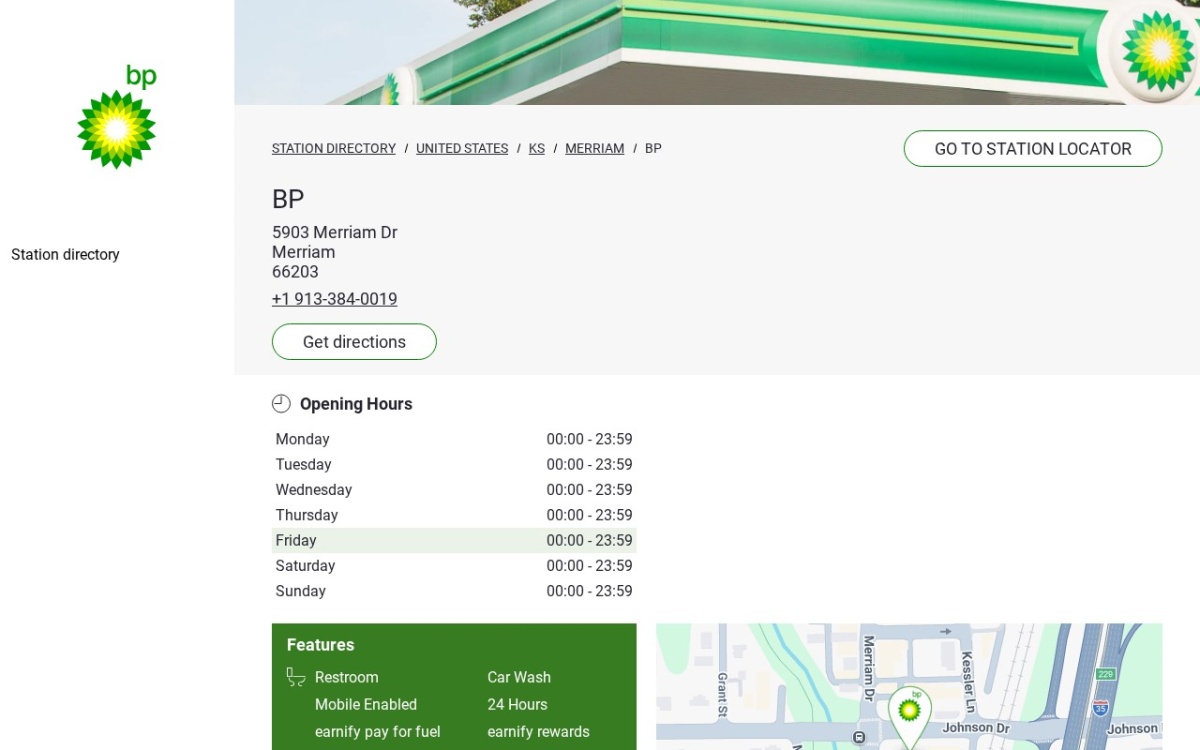Click the Car Wash feature
This screenshot has height=750, width=1200.
coord(519,677)
